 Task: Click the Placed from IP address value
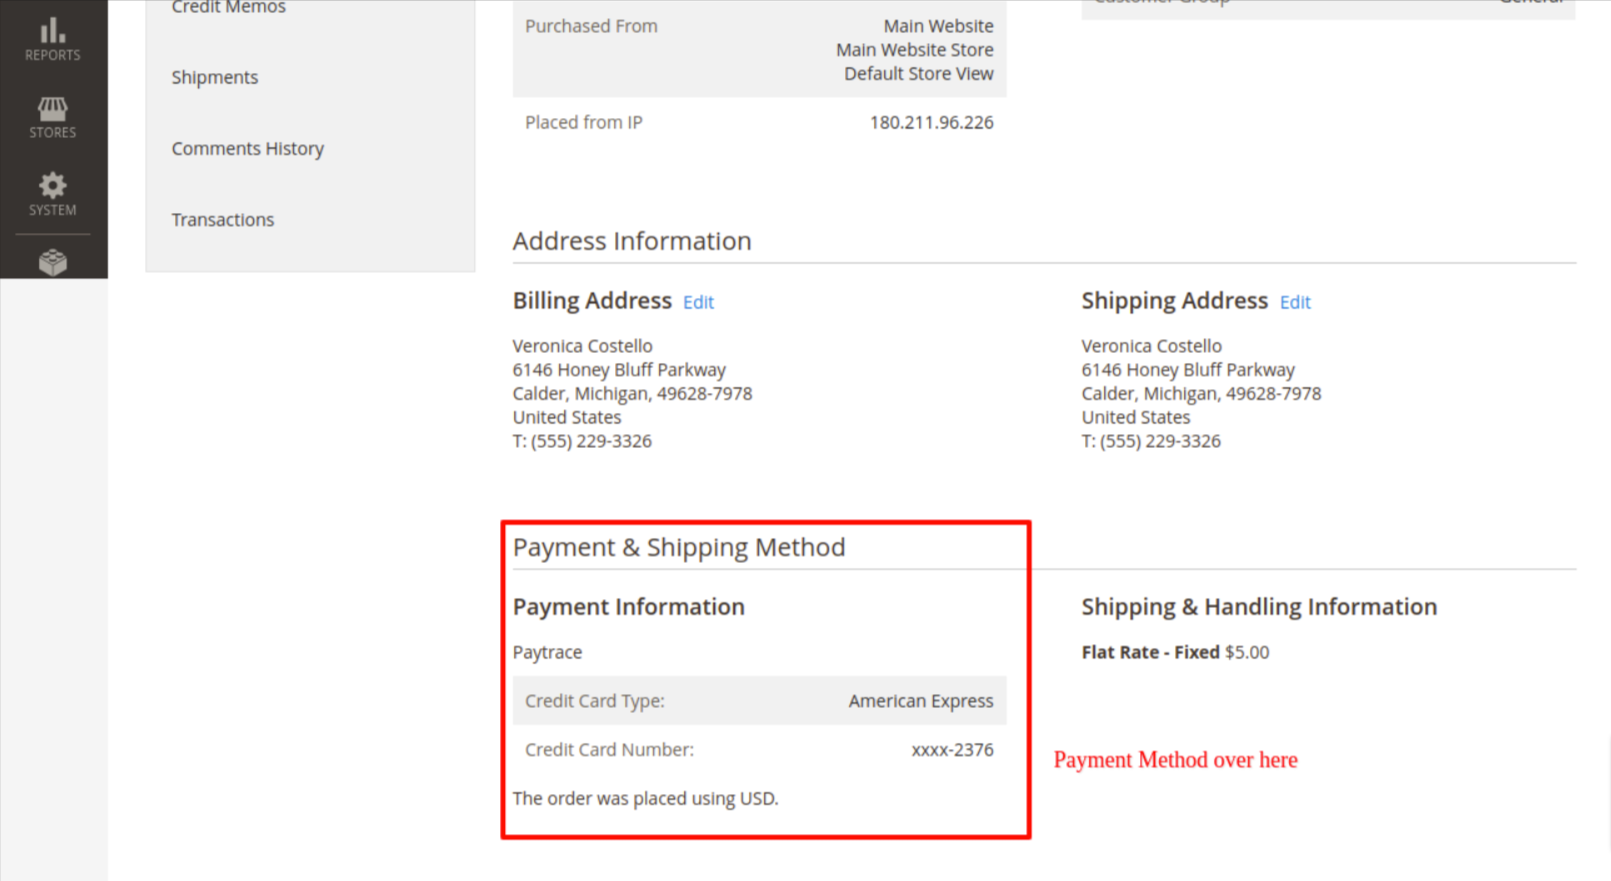pyautogui.click(x=931, y=122)
